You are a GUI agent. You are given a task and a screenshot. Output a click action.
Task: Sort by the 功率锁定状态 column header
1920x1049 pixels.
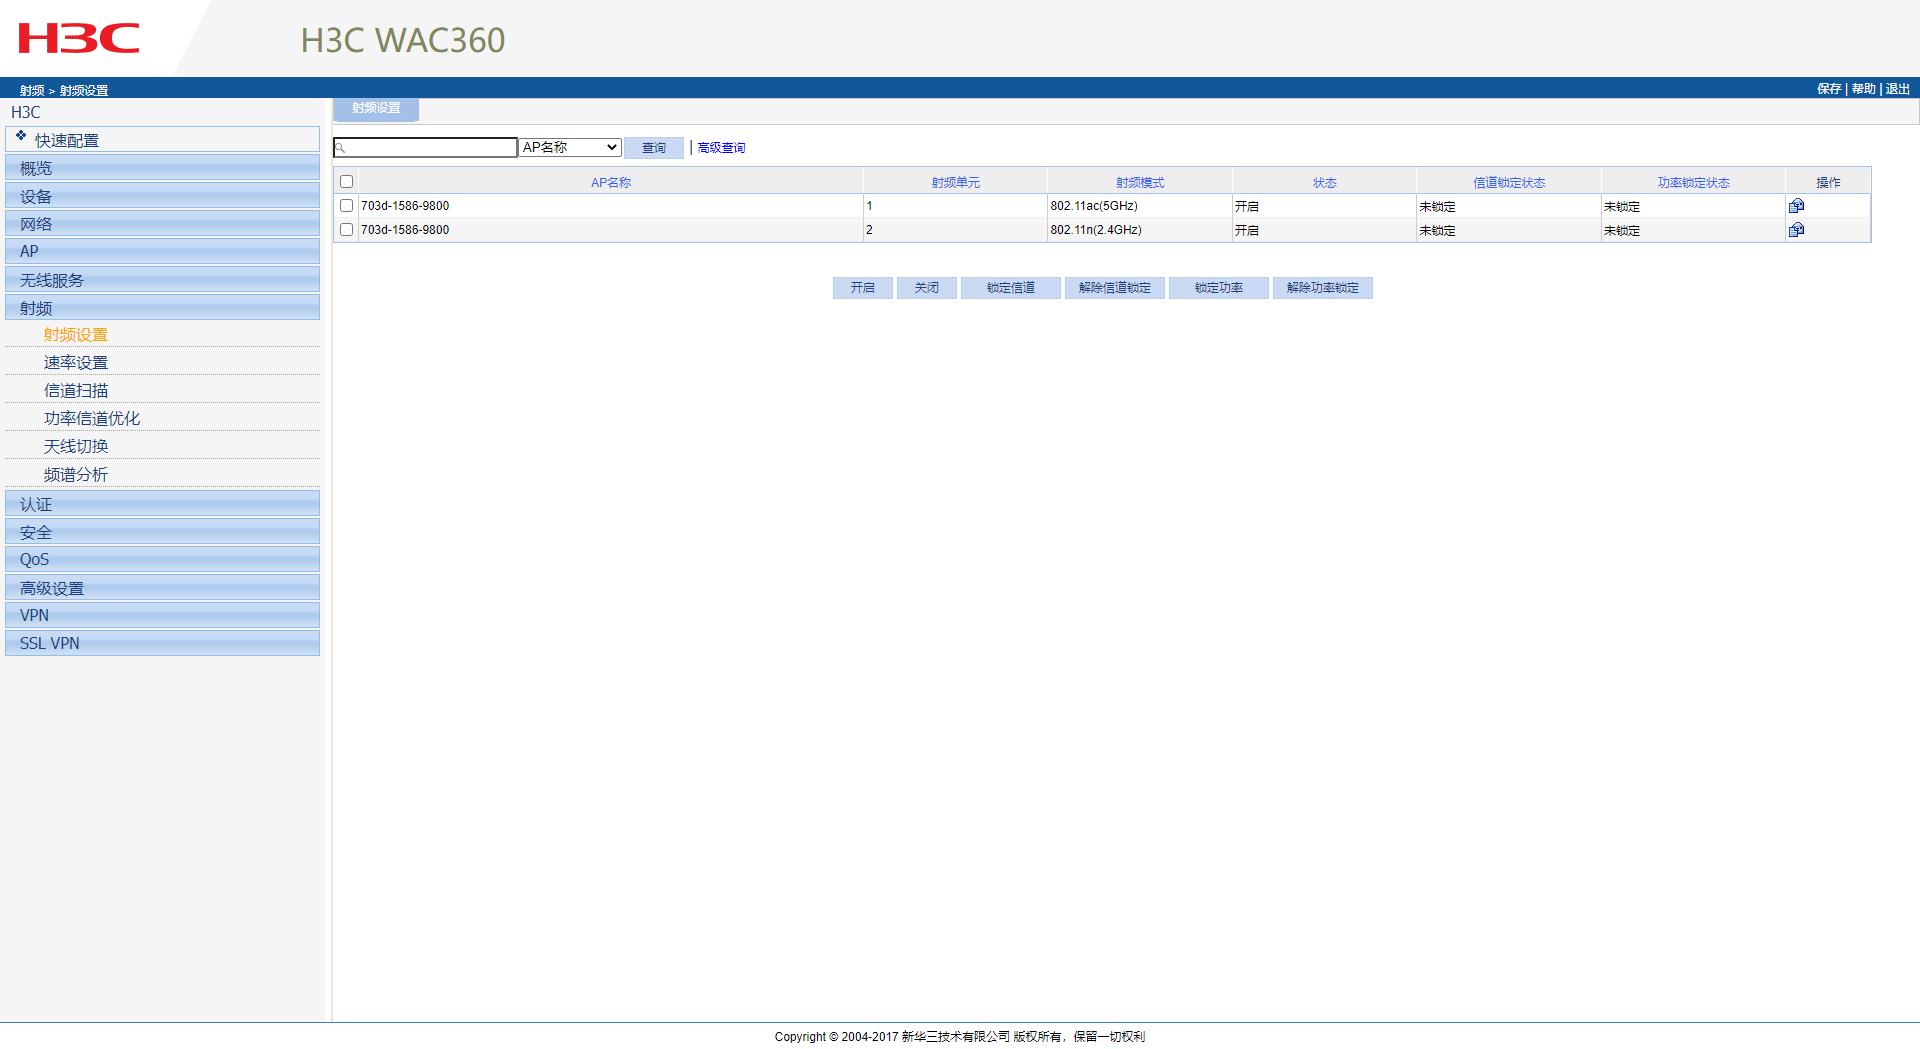pos(1694,183)
